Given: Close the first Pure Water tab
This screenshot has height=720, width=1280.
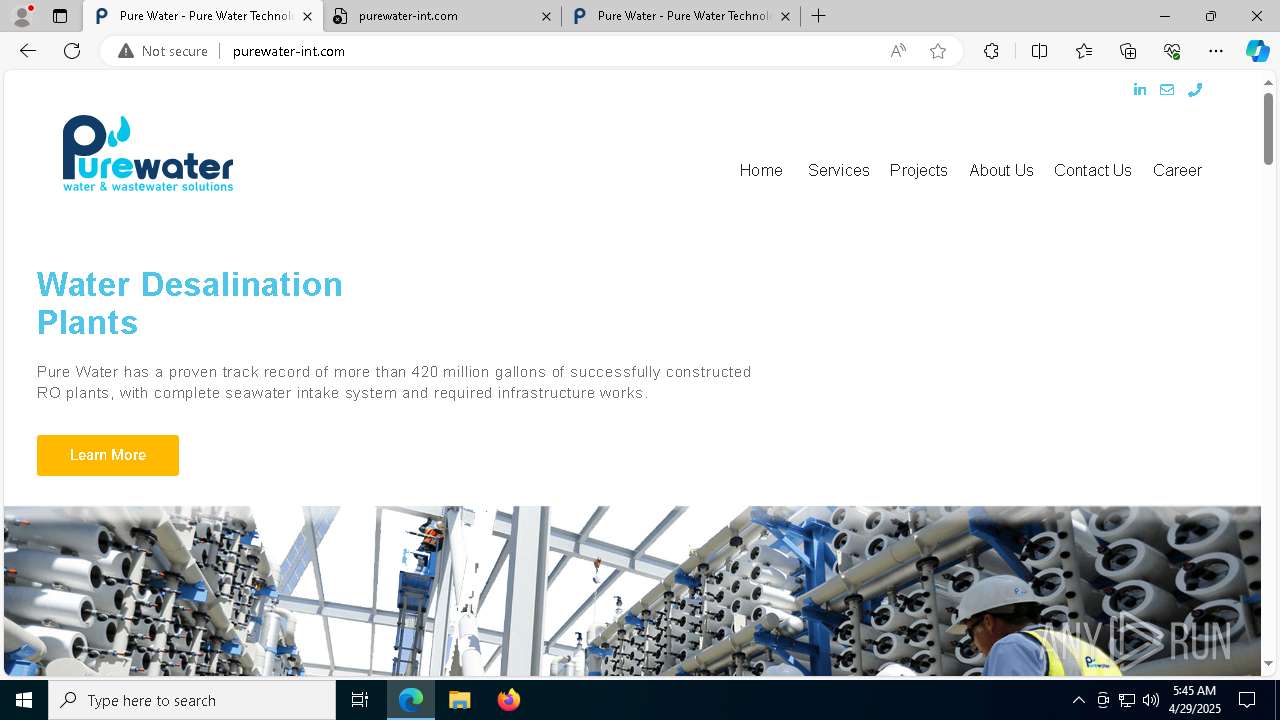Looking at the screenshot, I should point(307,16).
